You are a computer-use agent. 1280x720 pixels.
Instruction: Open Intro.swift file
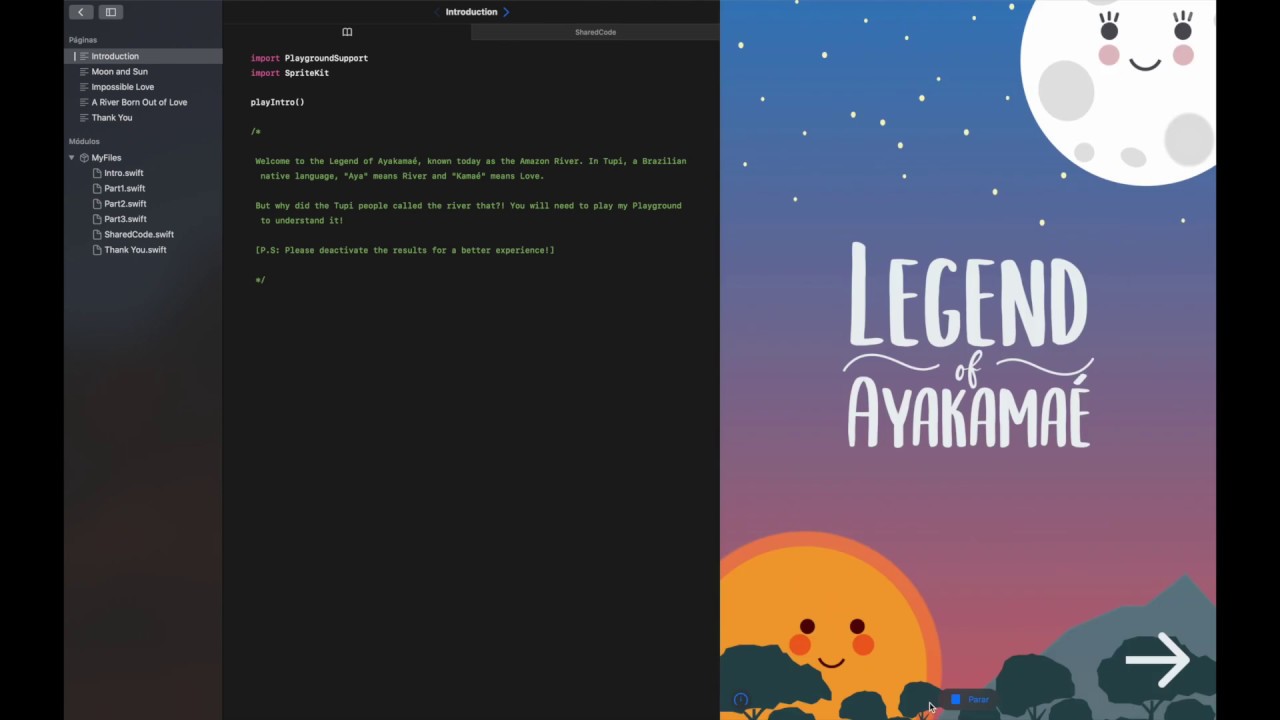[144, 173]
